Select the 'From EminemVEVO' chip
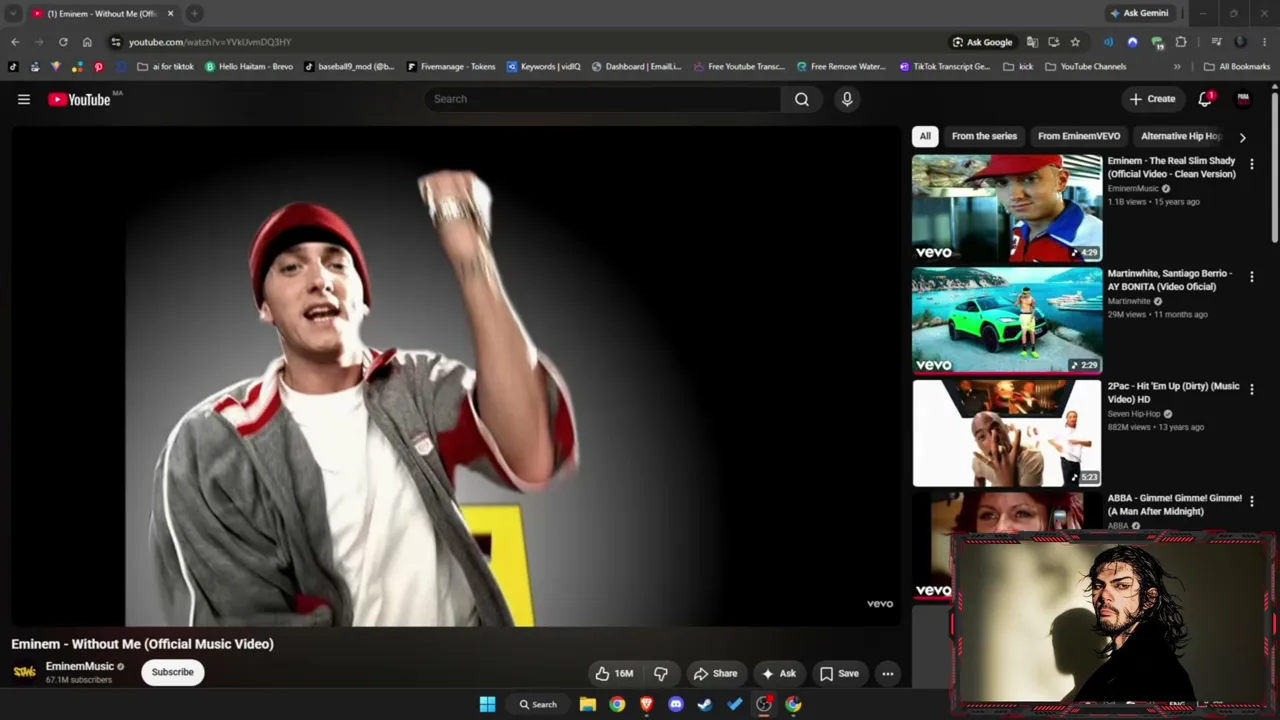Image resolution: width=1280 pixels, height=720 pixels. click(1079, 136)
